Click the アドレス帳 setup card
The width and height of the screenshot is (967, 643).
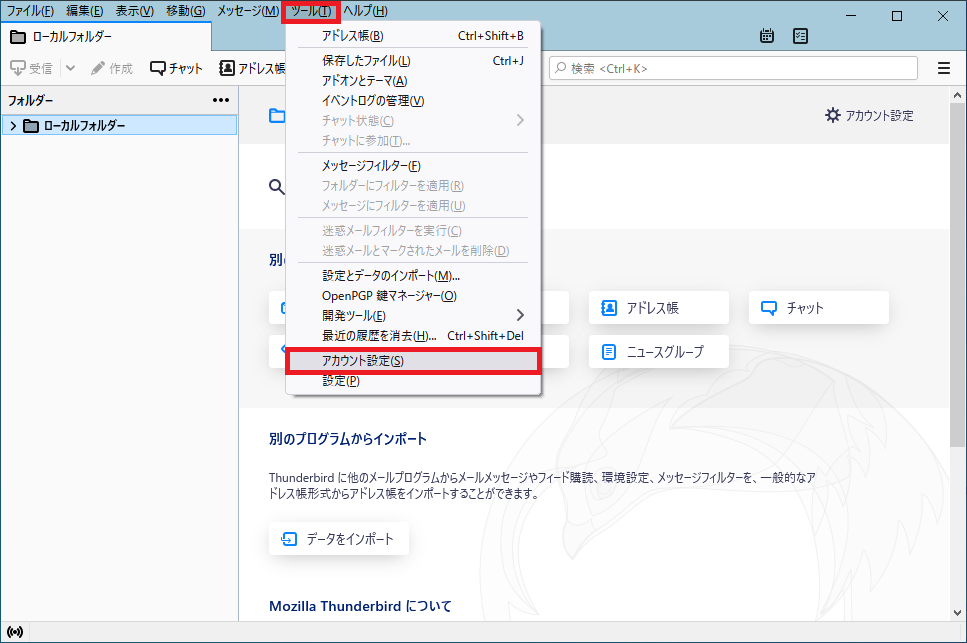659,308
